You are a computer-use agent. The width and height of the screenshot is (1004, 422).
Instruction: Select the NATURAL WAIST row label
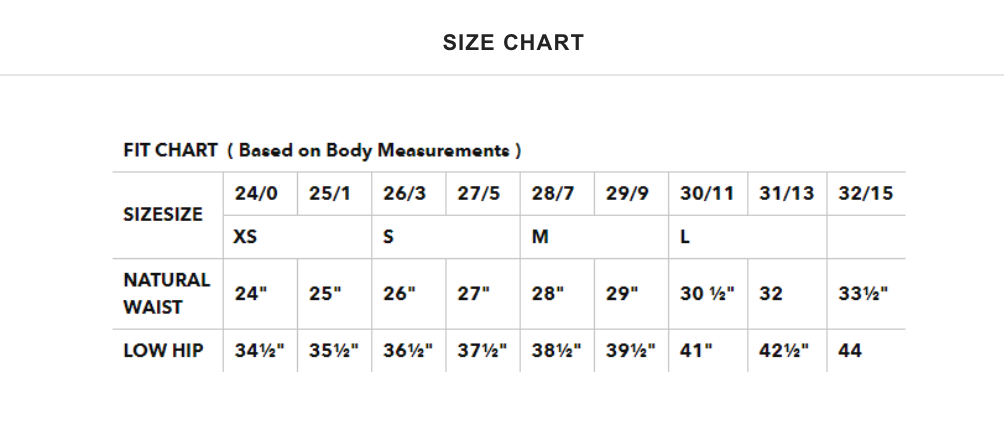[x=166, y=294]
